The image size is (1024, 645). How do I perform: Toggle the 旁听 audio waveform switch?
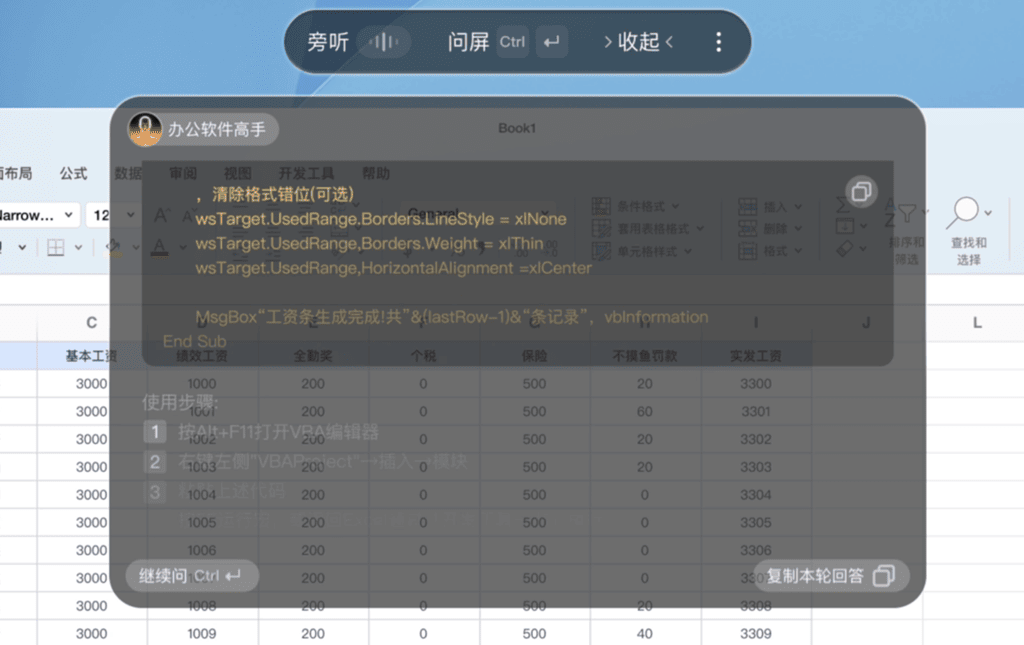pos(384,42)
